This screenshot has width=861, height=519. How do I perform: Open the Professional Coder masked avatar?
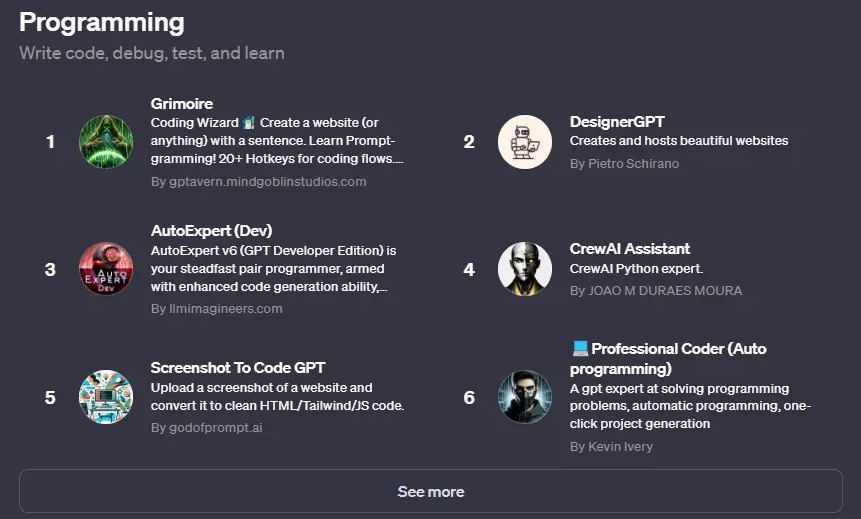click(525, 397)
